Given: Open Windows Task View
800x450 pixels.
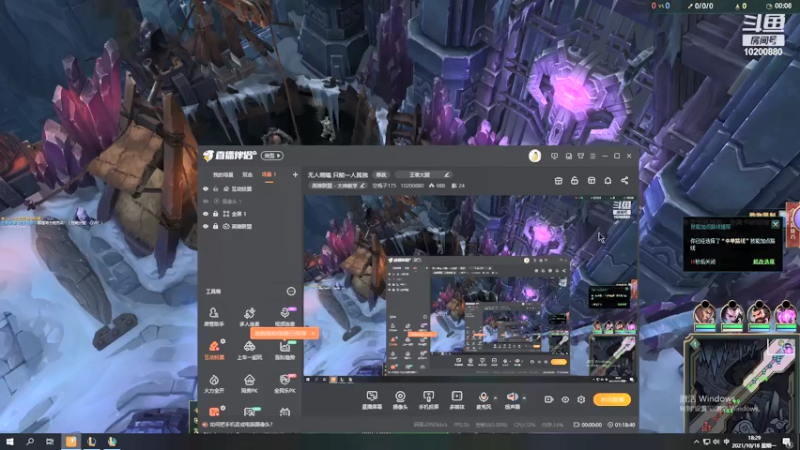Looking at the screenshot, I should pos(49,442).
